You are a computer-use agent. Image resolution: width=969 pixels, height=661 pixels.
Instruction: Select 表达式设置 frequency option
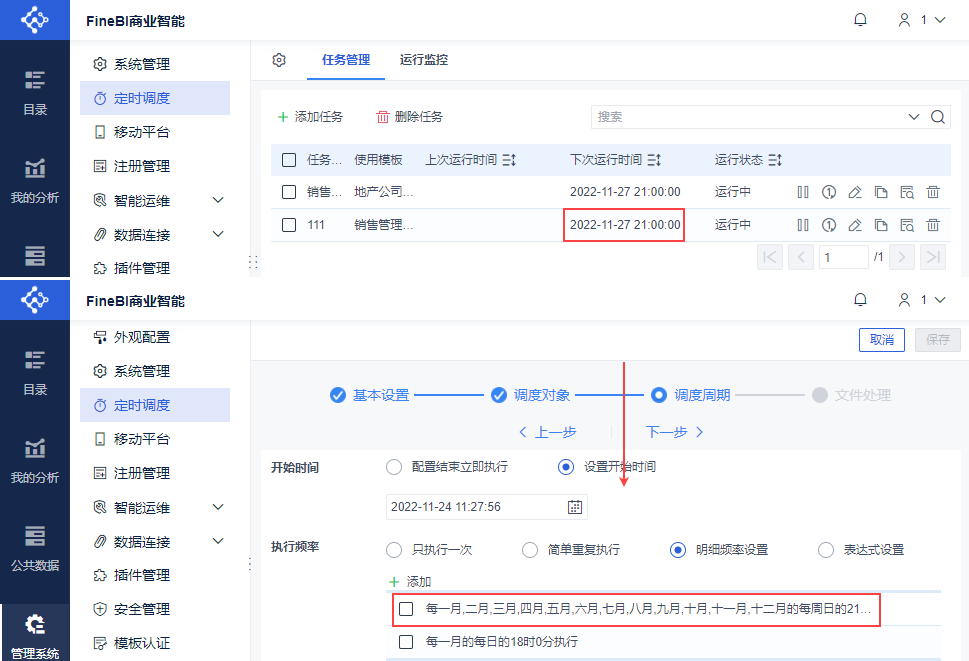[826, 550]
